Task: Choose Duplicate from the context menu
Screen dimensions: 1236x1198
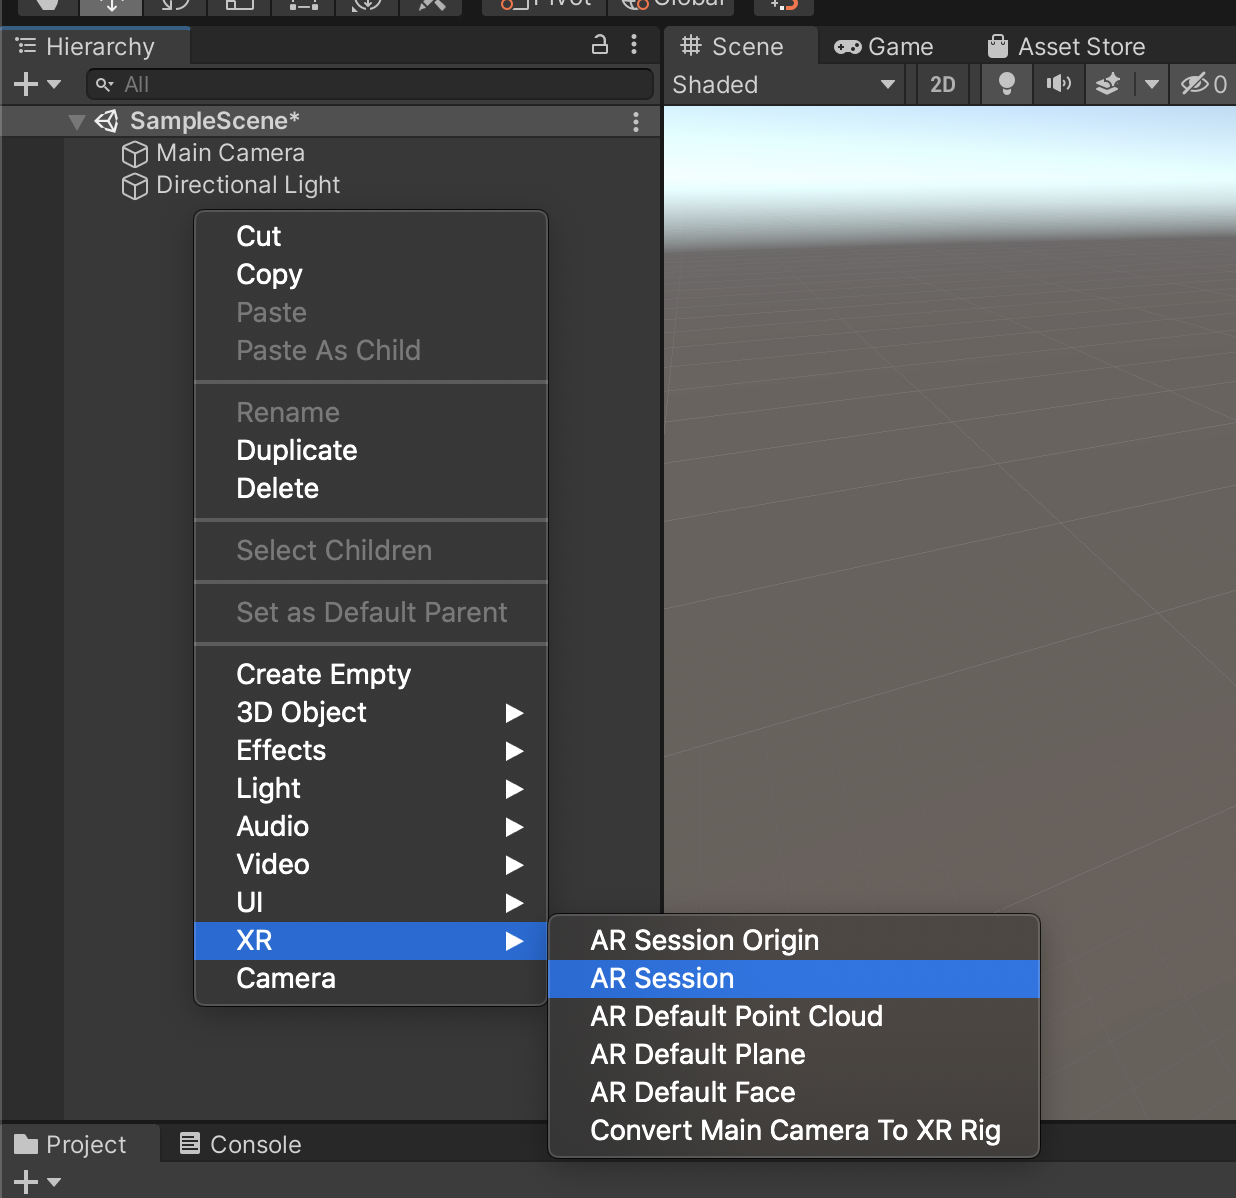Action: pyautogui.click(x=371, y=450)
